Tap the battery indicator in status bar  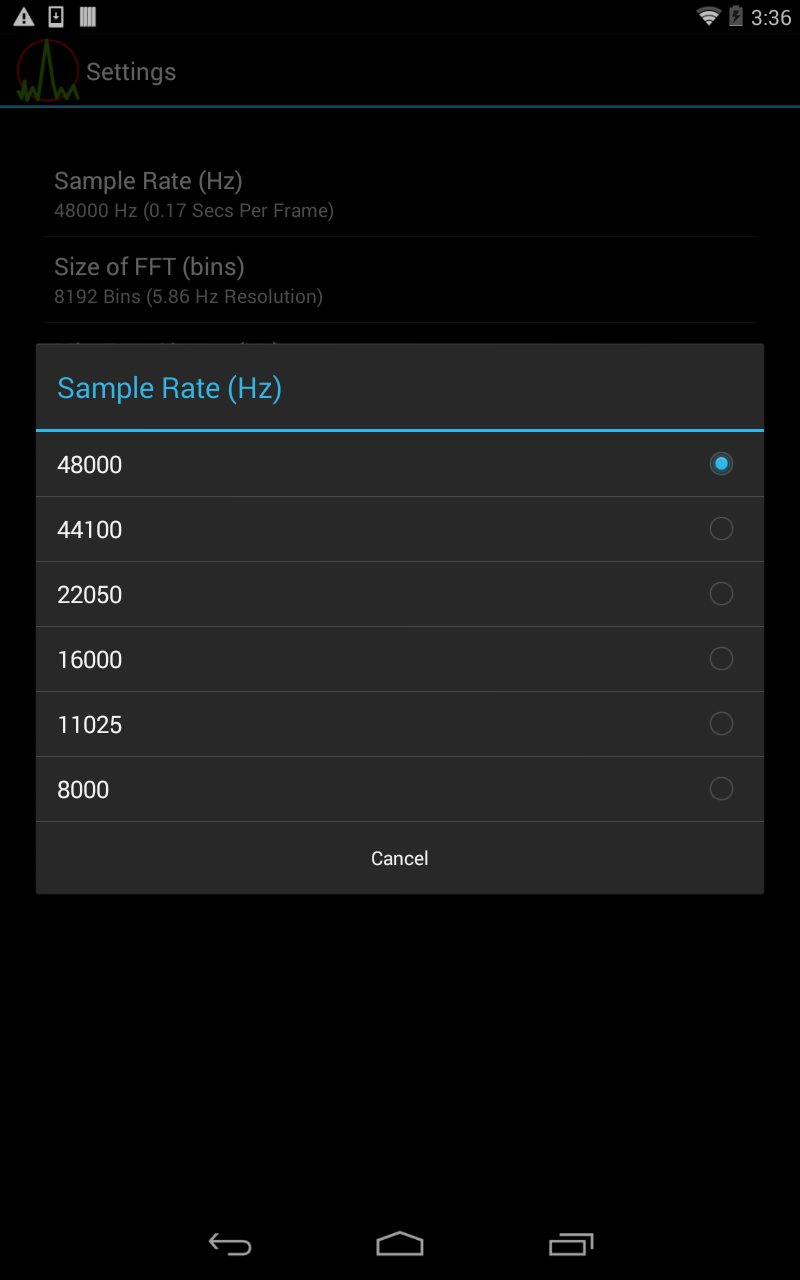(737, 15)
